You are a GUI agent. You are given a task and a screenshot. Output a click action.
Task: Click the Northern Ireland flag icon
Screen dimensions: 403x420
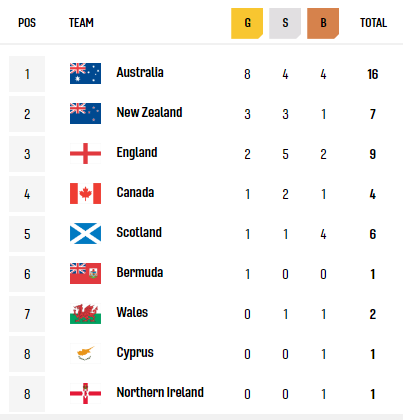click(x=85, y=393)
